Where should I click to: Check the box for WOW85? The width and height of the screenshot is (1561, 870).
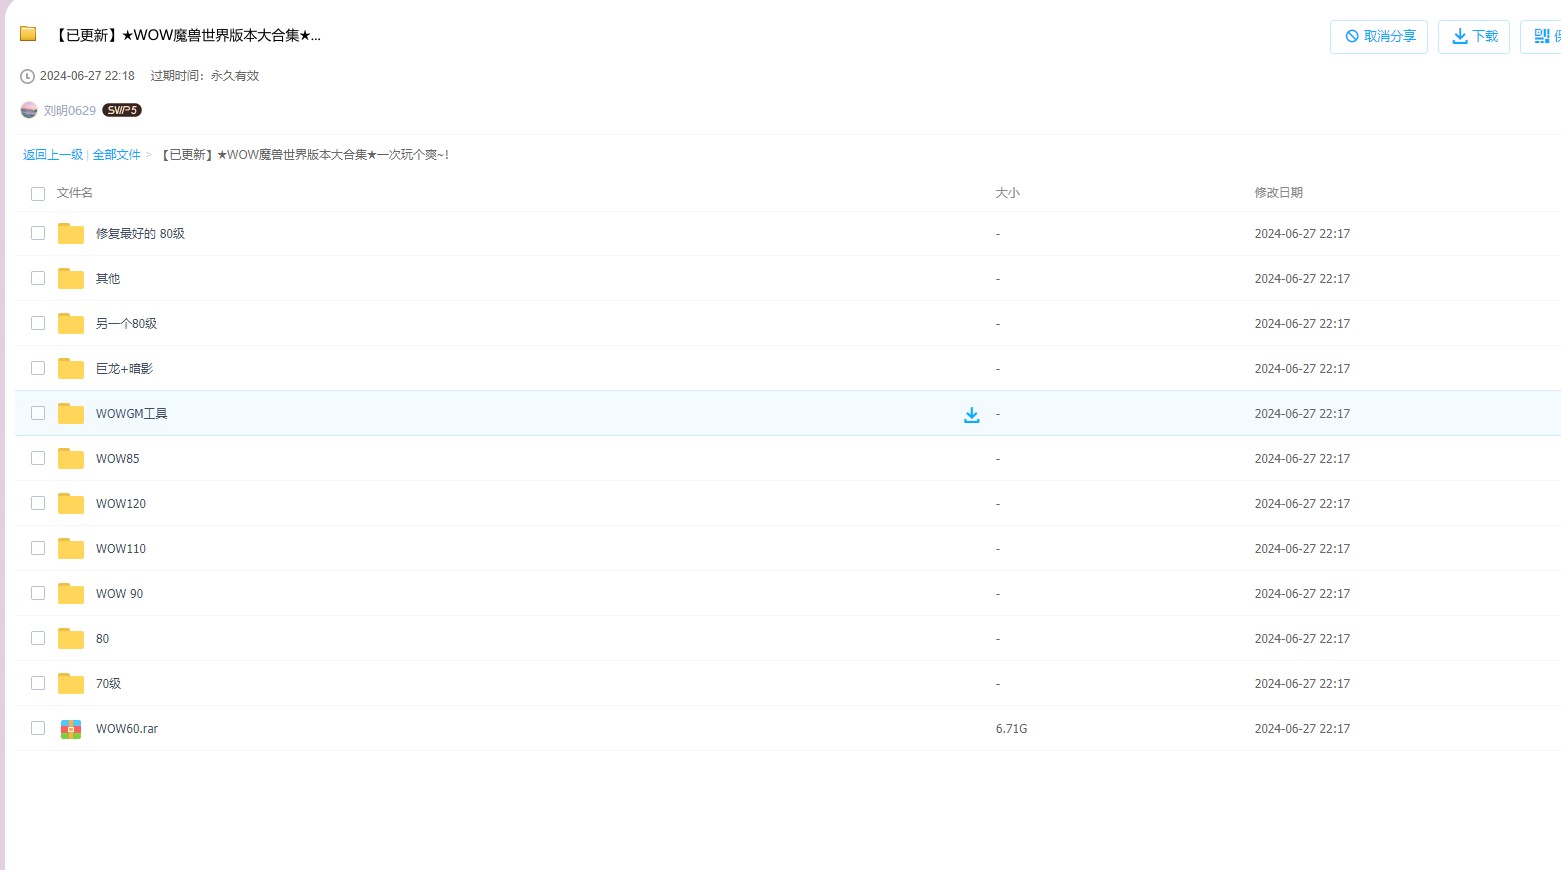pos(38,458)
